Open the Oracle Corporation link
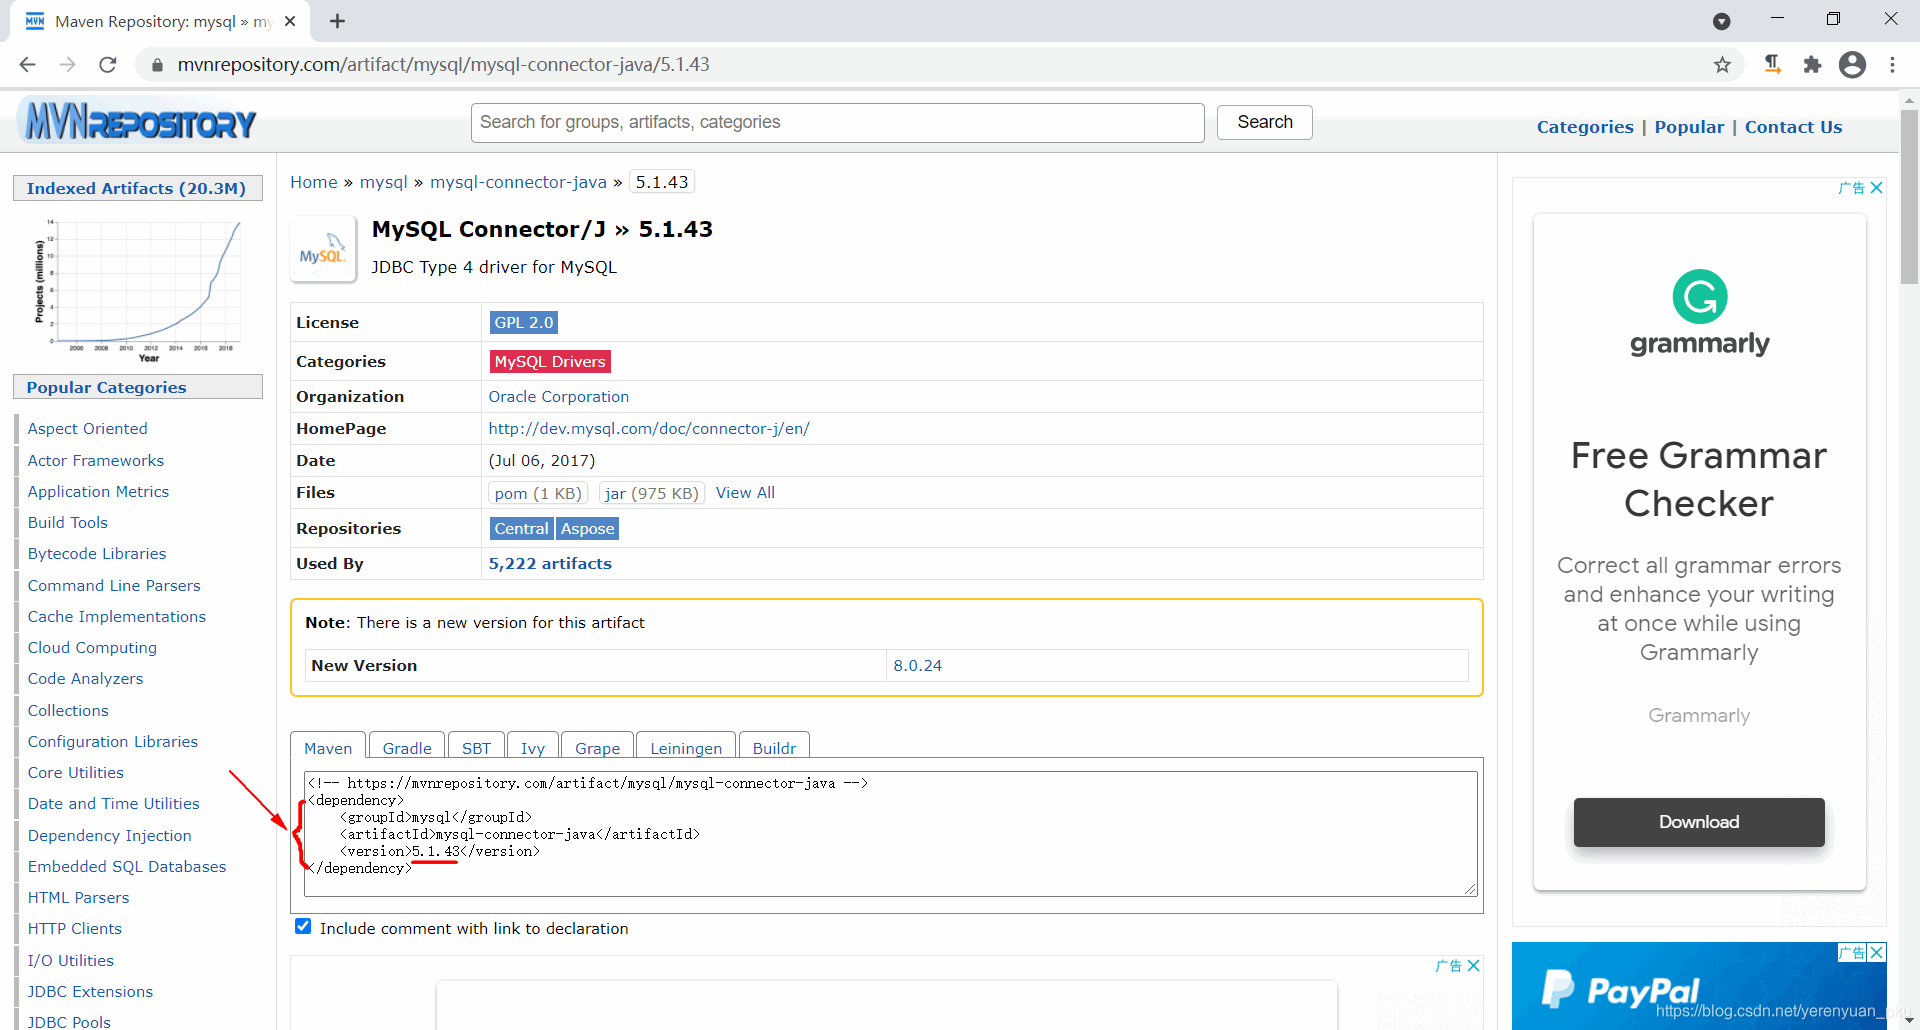1920x1030 pixels. click(558, 396)
